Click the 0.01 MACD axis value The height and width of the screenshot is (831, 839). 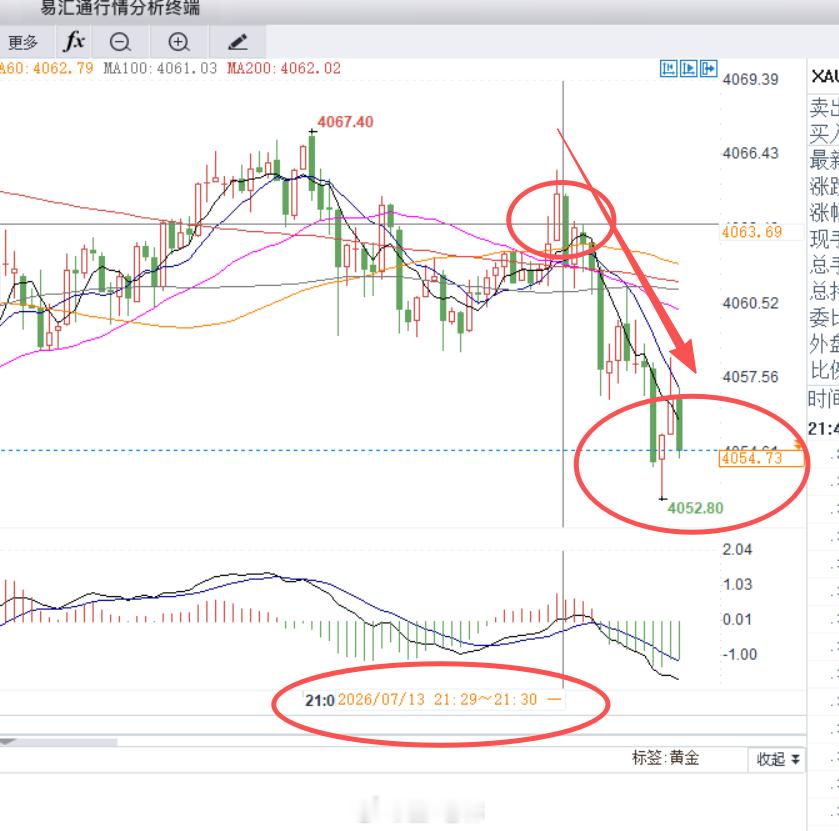pos(737,619)
